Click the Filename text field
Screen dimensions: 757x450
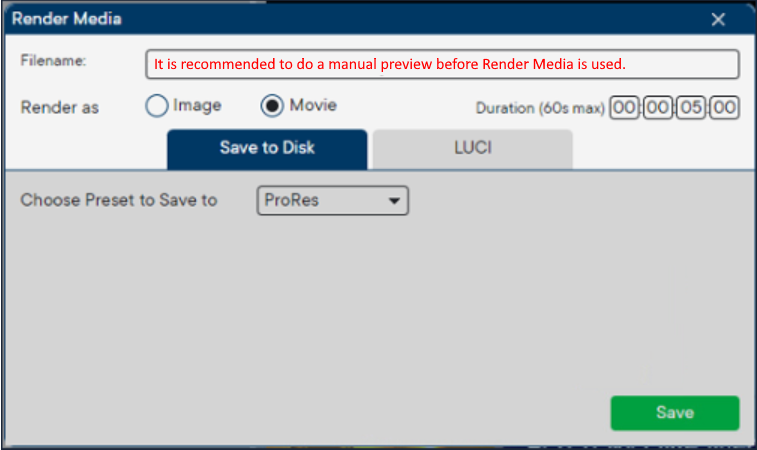[x=442, y=64]
